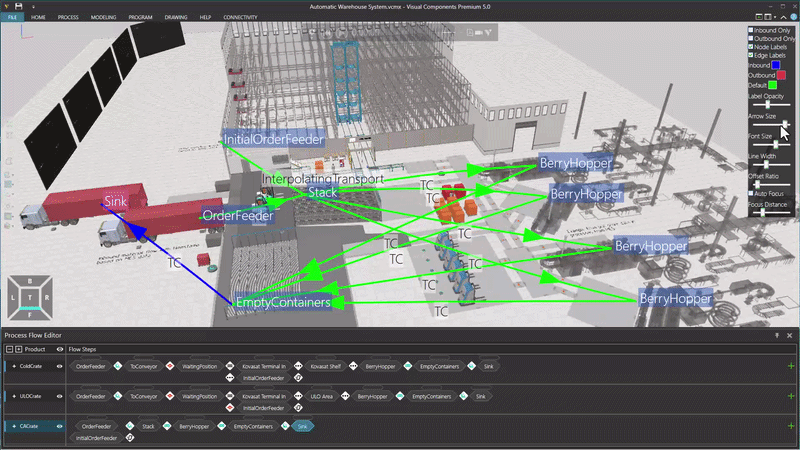
Task: Select the ULO Area flow step
Action: tap(321, 396)
